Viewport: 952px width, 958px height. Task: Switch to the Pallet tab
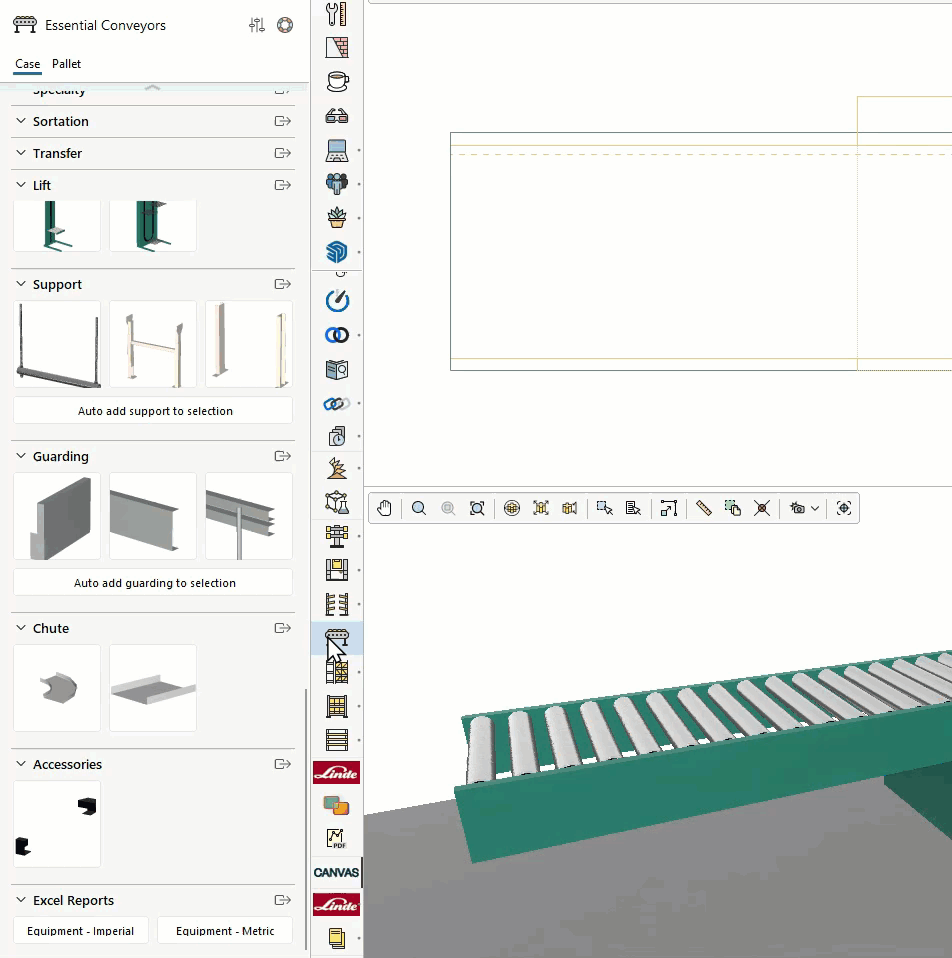(66, 64)
